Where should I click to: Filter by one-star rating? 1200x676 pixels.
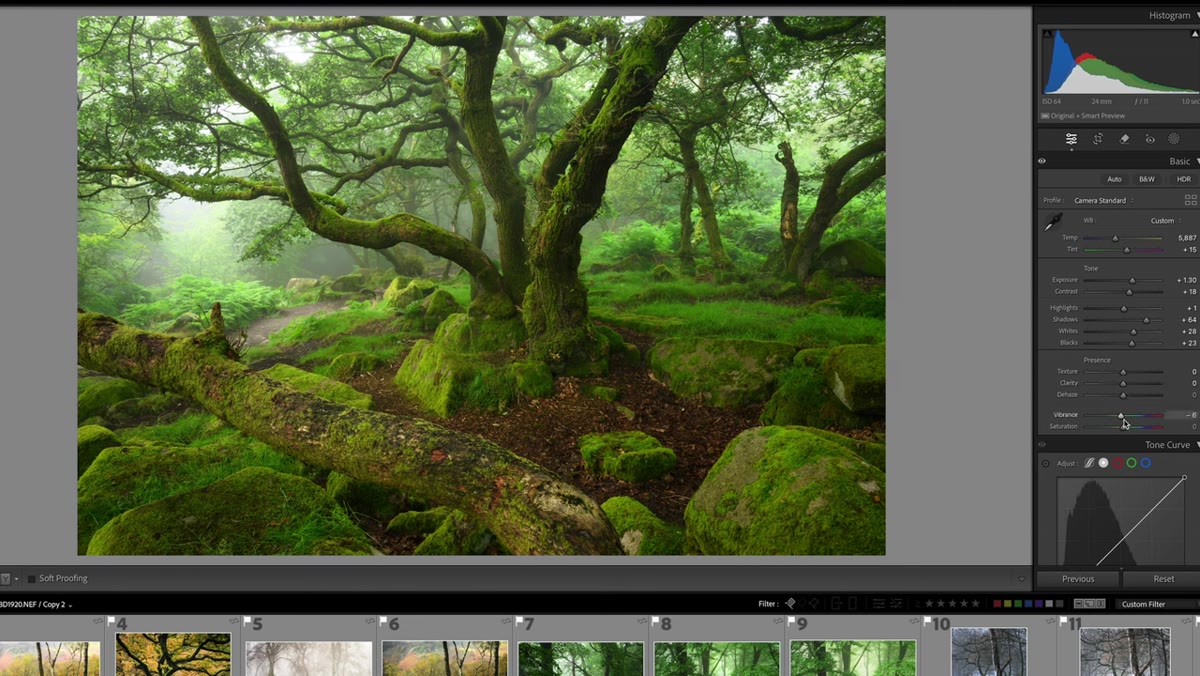[929, 604]
